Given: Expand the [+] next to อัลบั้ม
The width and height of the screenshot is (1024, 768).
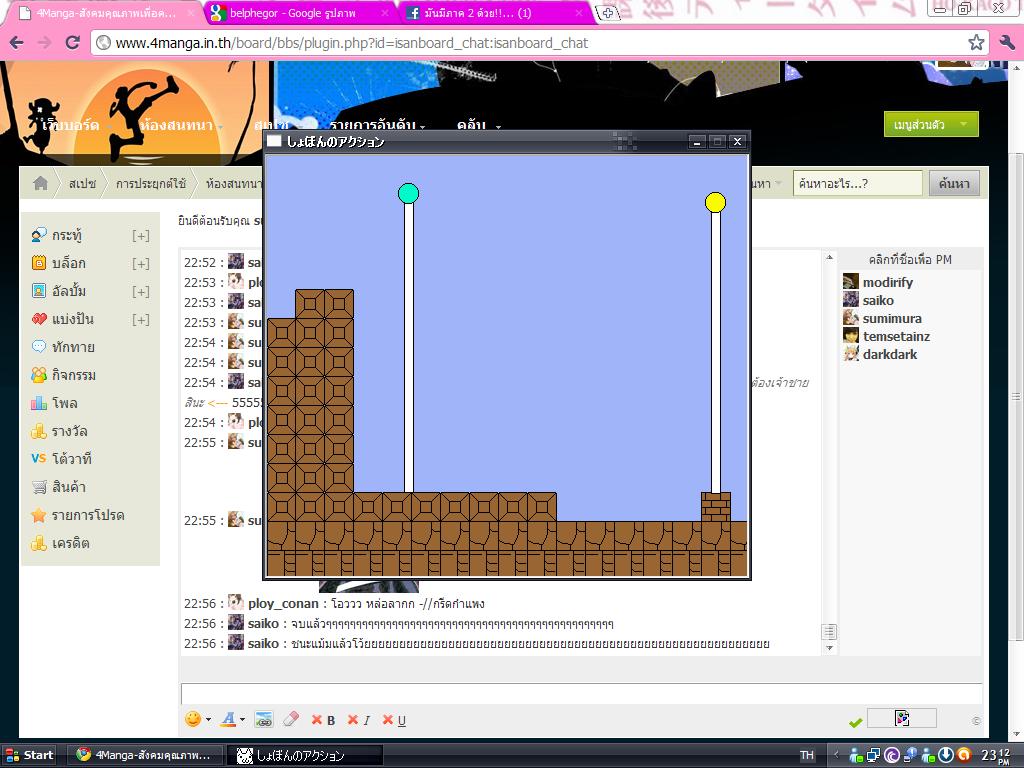Looking at the screenshot, I should point(140,292).
